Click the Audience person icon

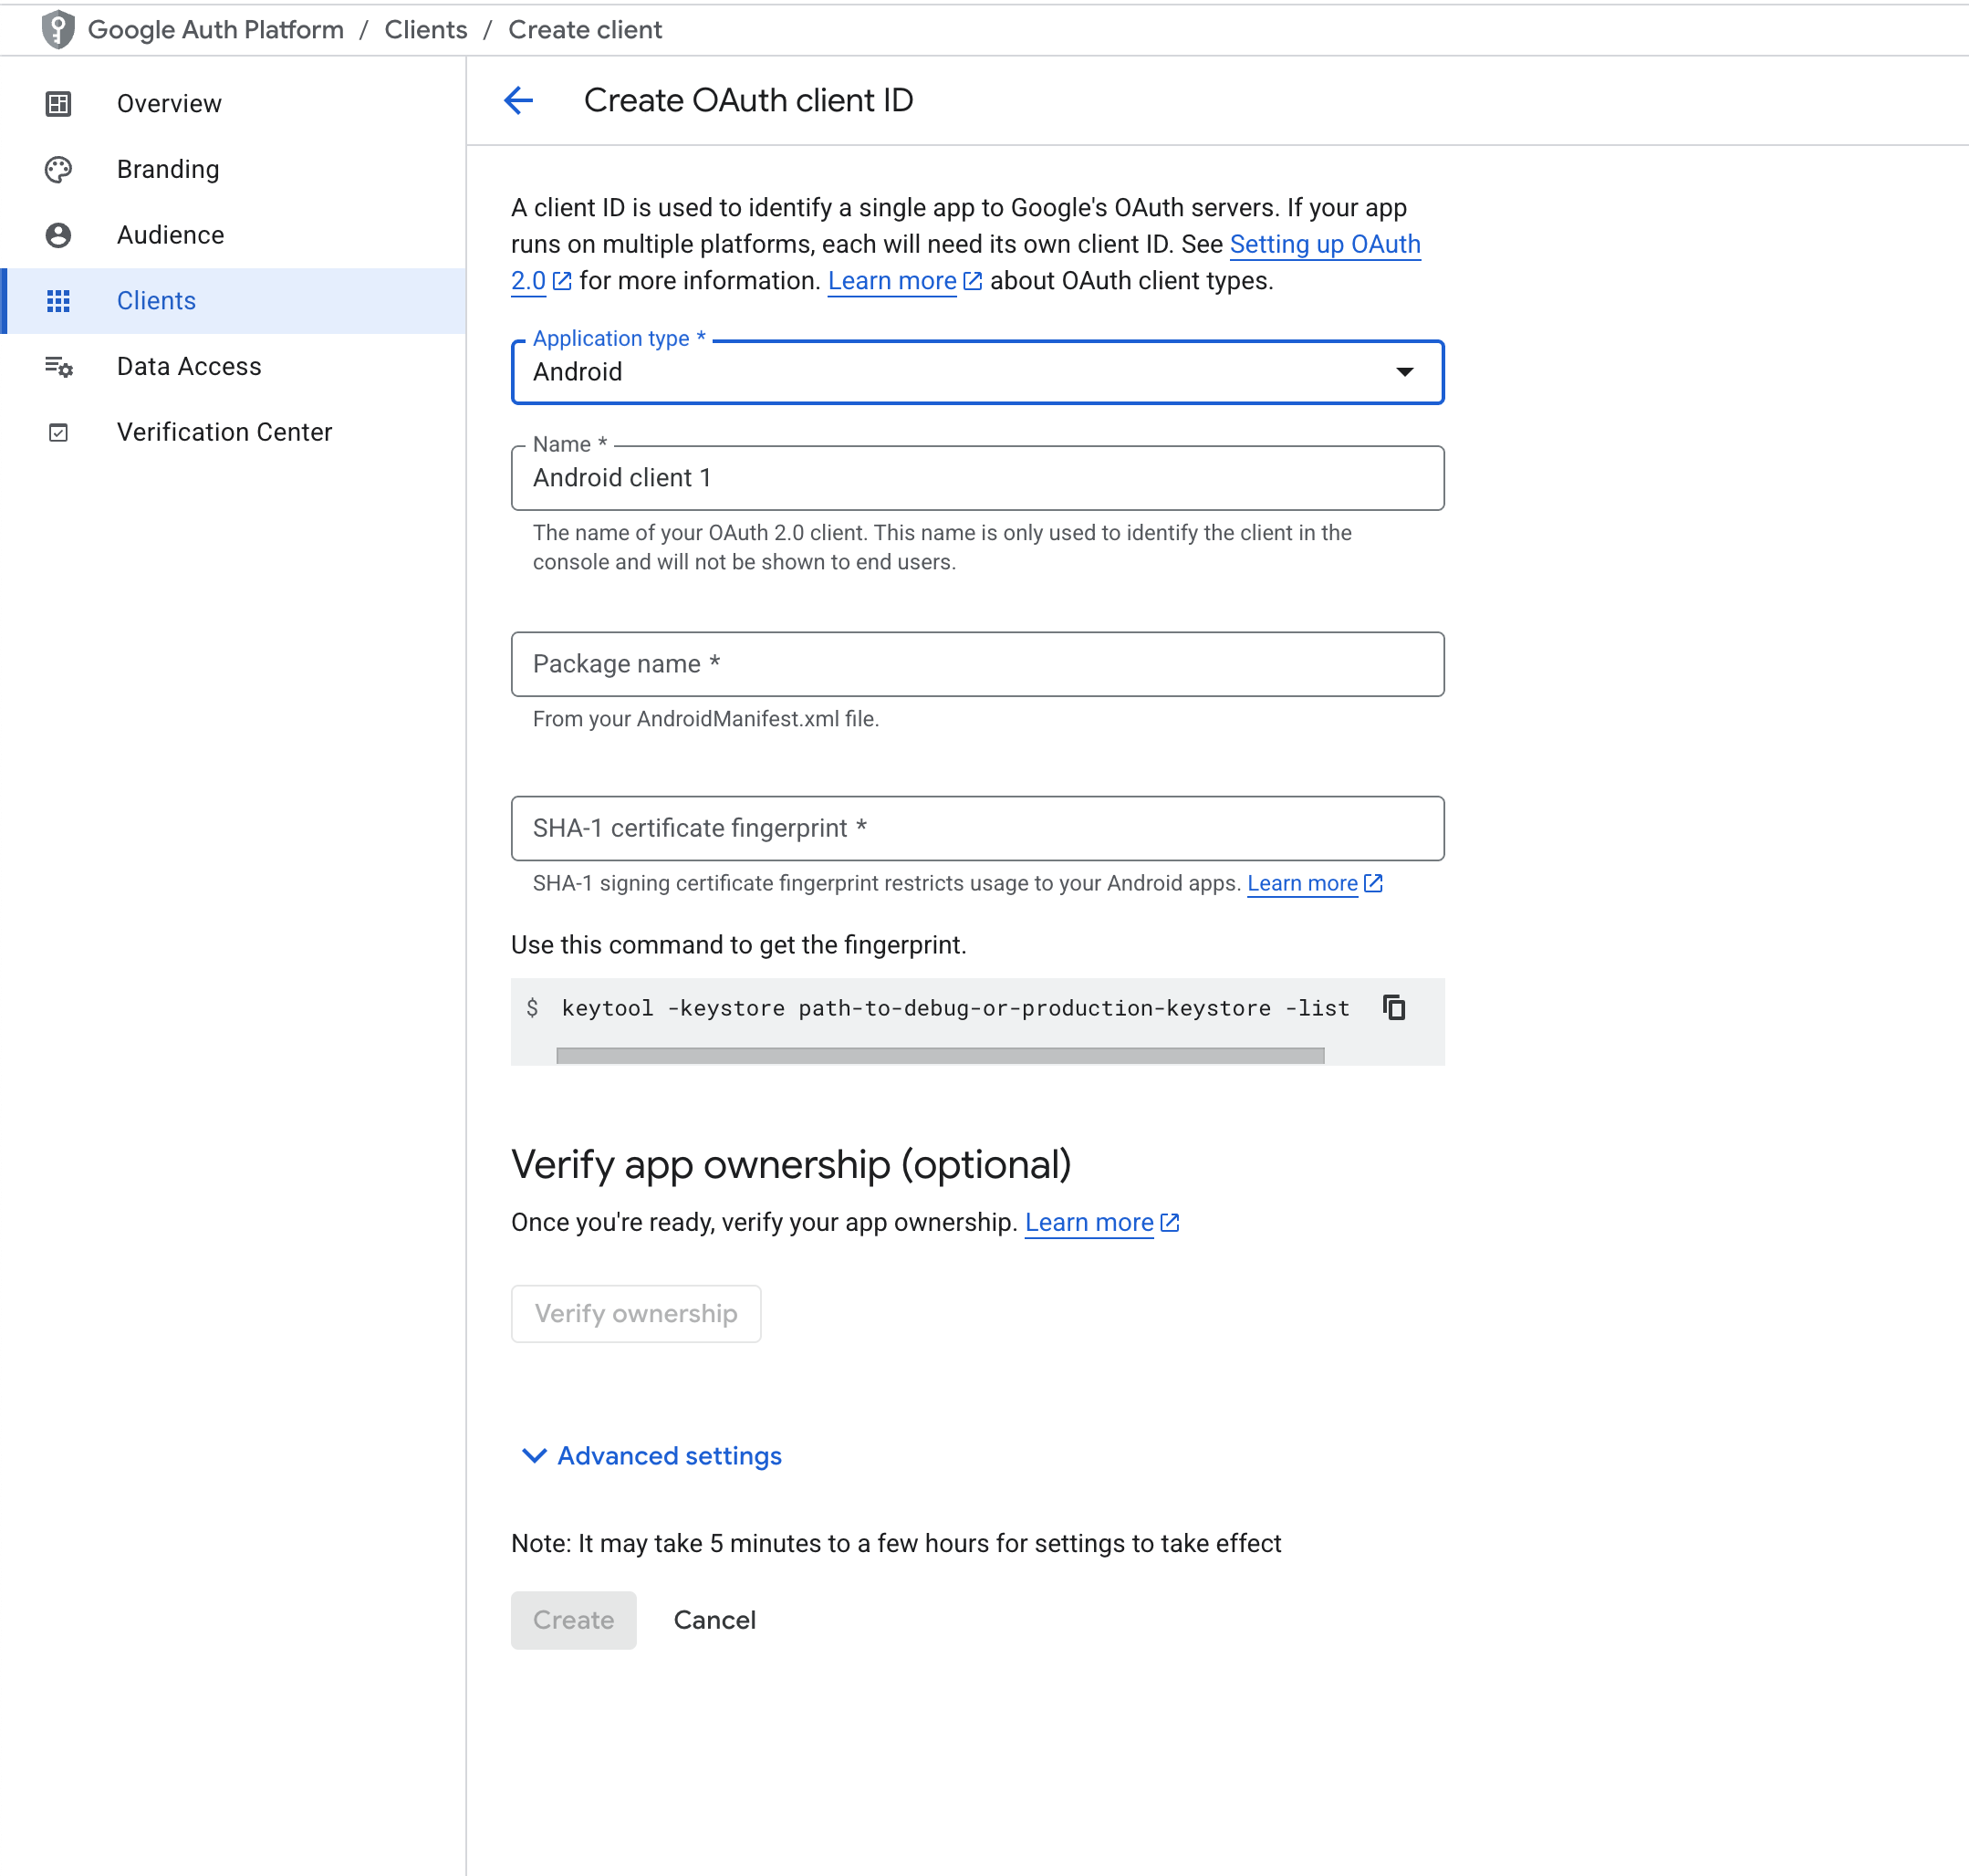58,235
